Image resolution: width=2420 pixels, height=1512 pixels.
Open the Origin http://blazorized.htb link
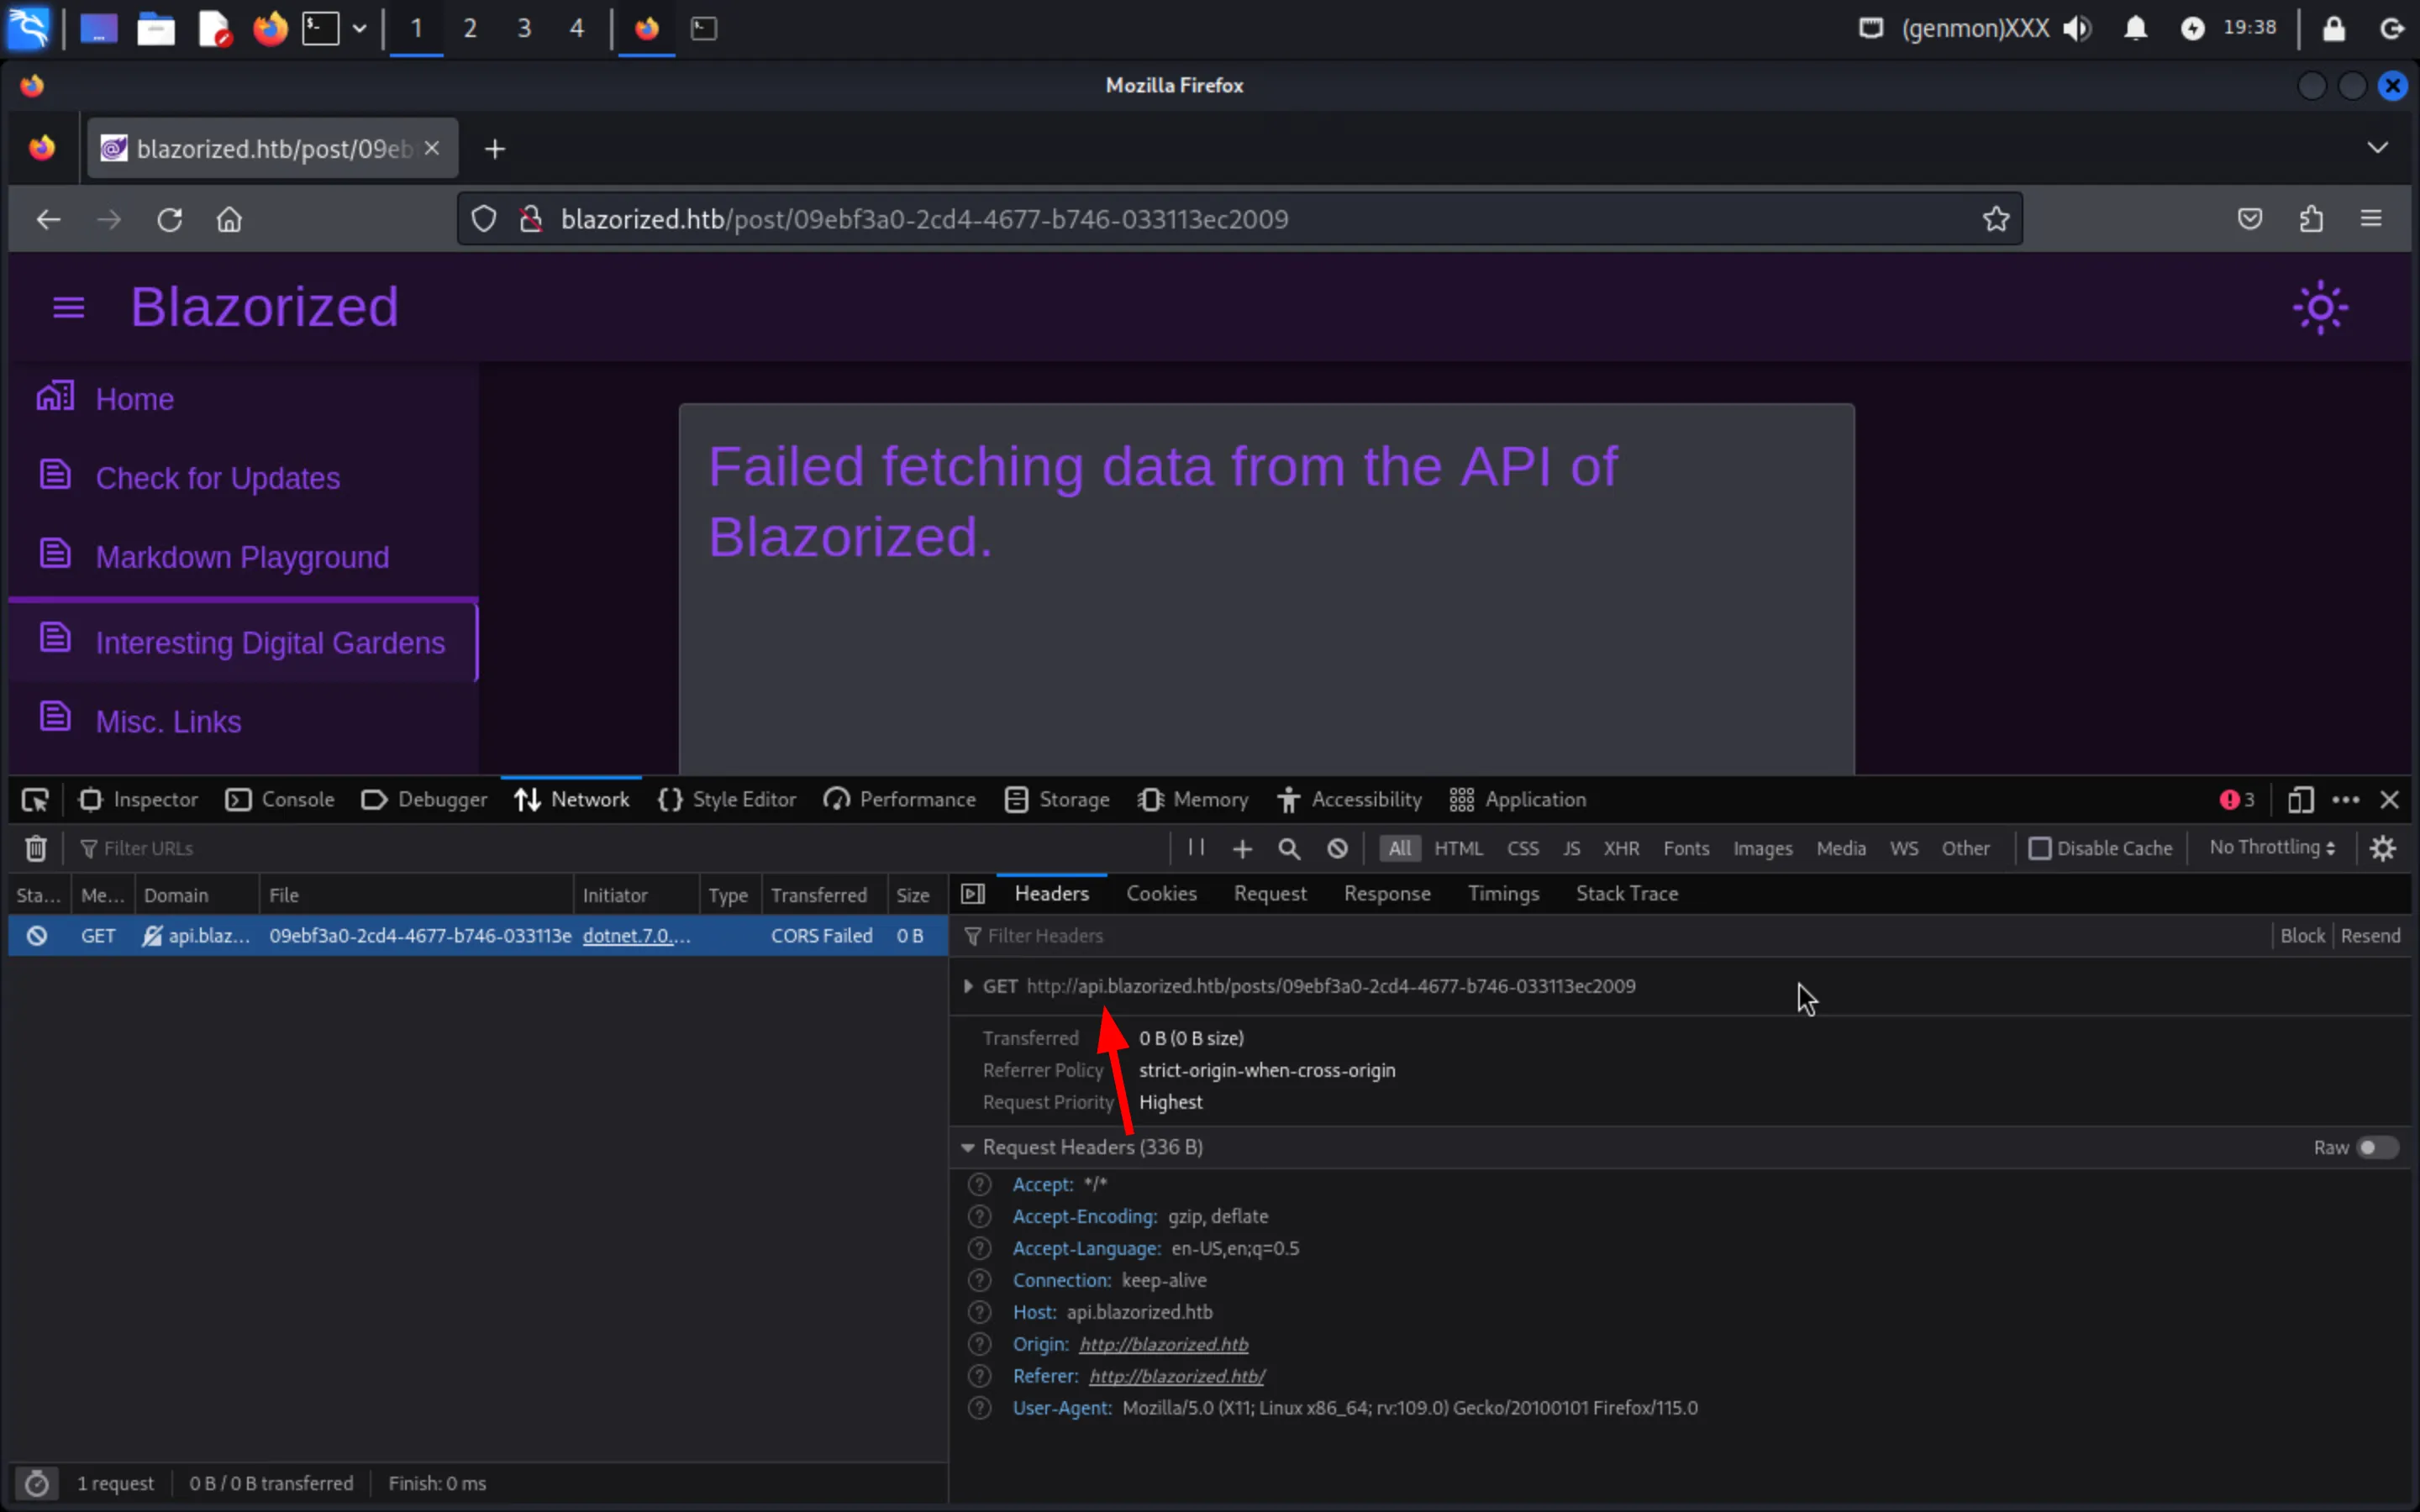(1163, 1344)
